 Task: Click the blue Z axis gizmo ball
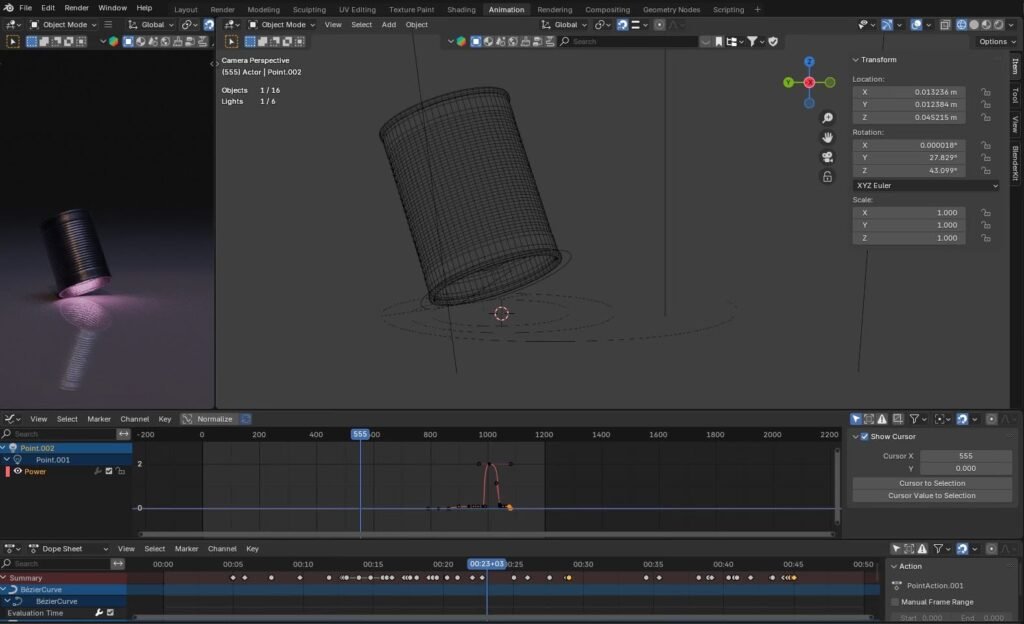click(x=809, y=62)
